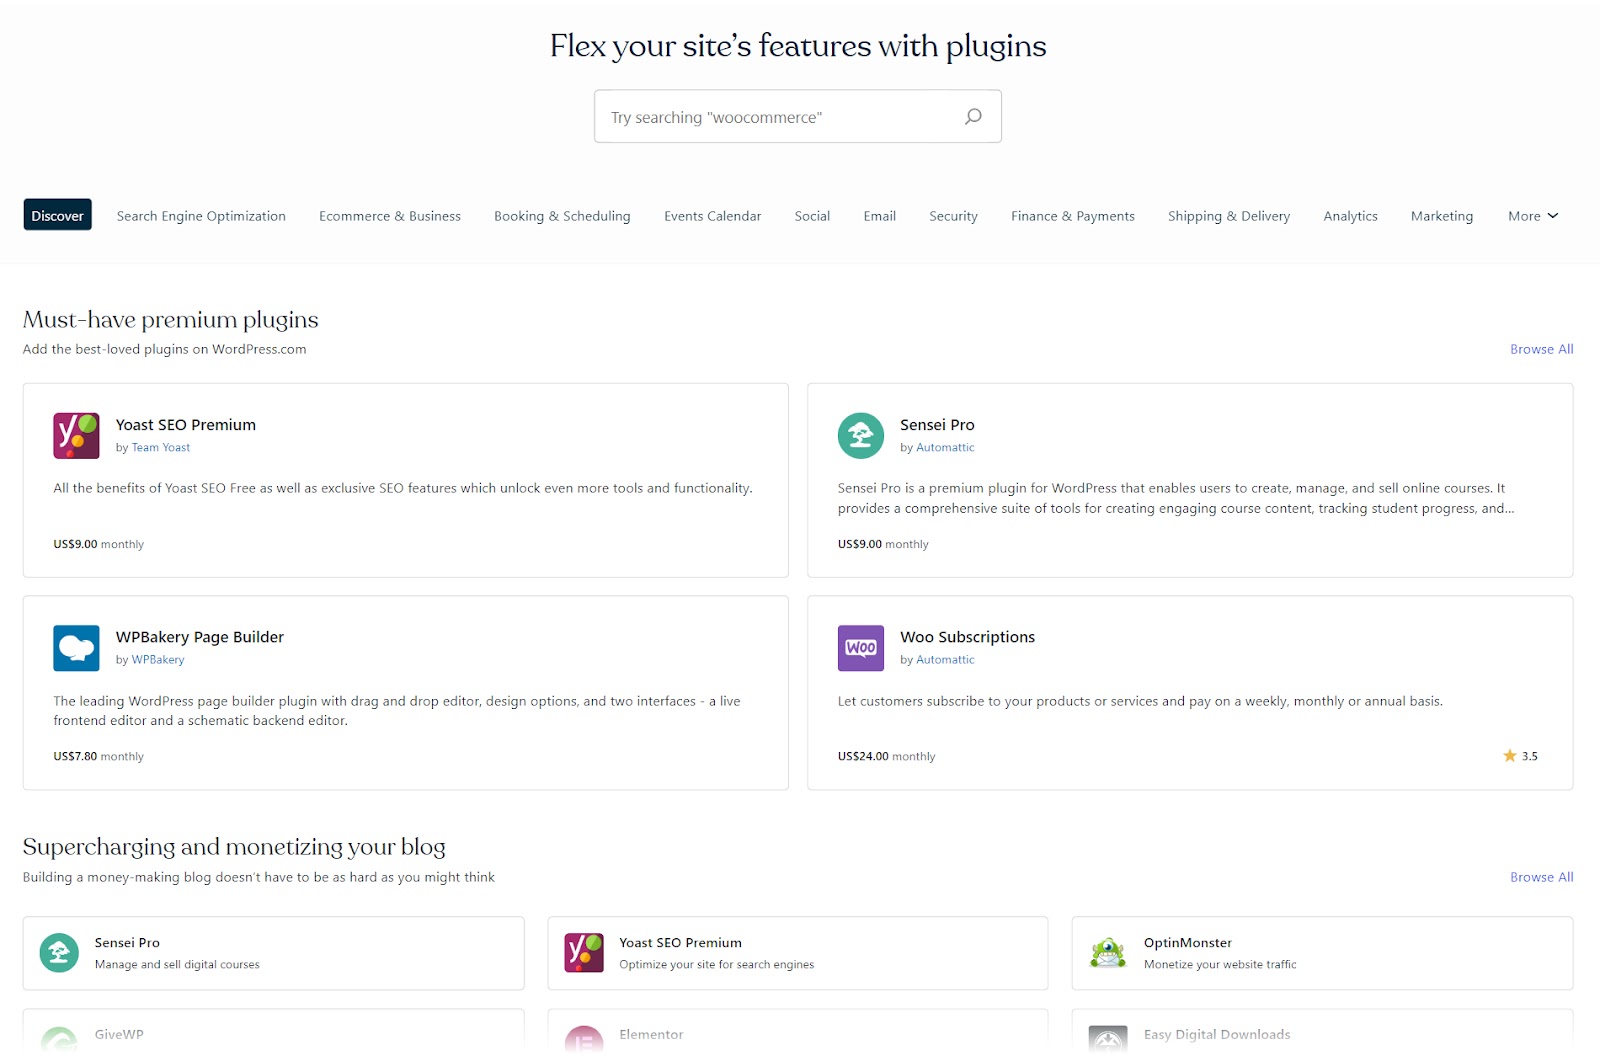Image resolution: width=1600 pixels, height=1061 pixels.
Task: Browse all blog monetizing plugins
Action: (1541, 877)
